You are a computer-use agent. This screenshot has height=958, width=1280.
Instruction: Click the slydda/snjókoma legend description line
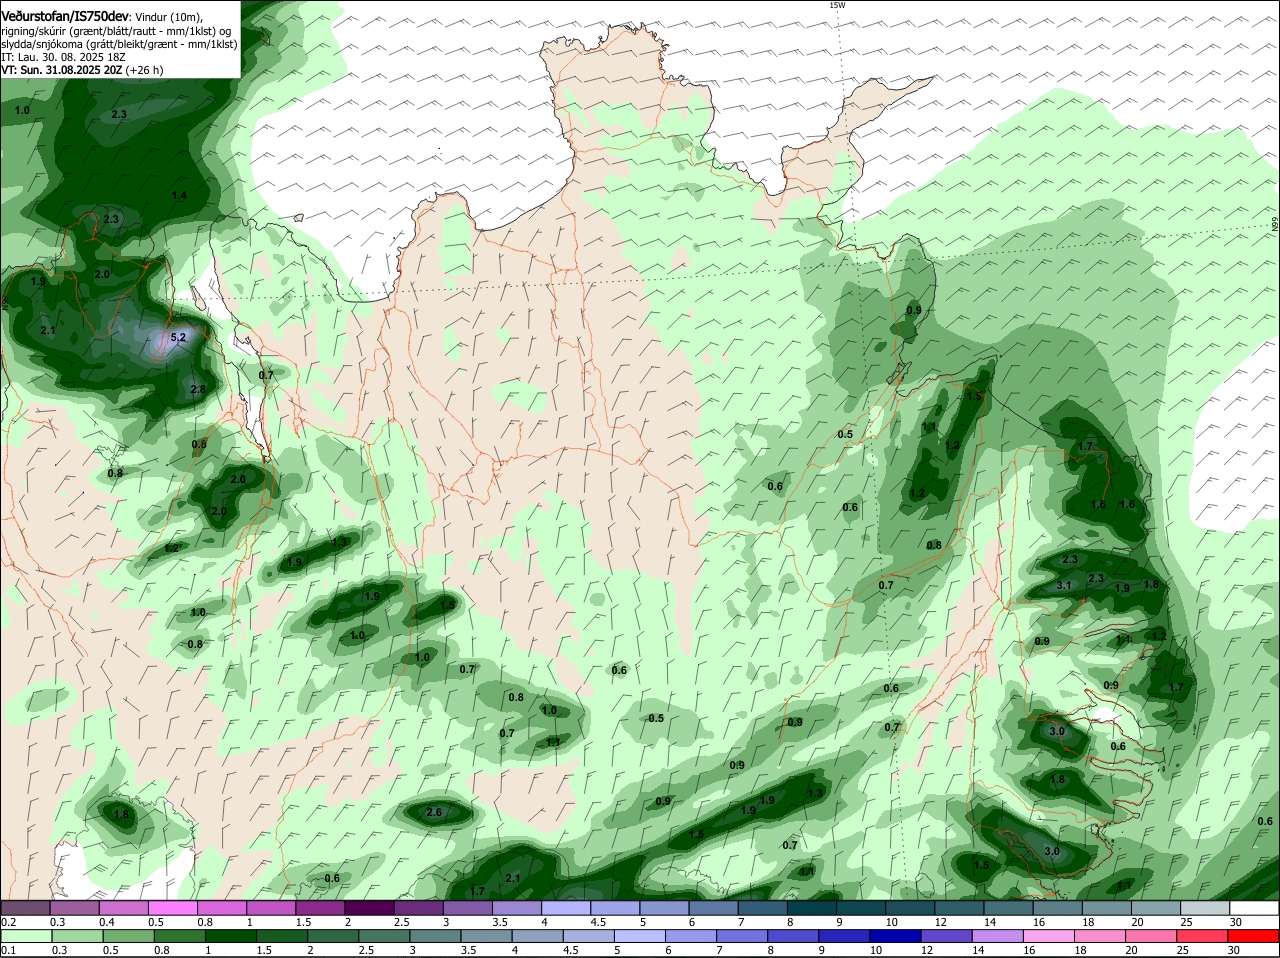120,44
